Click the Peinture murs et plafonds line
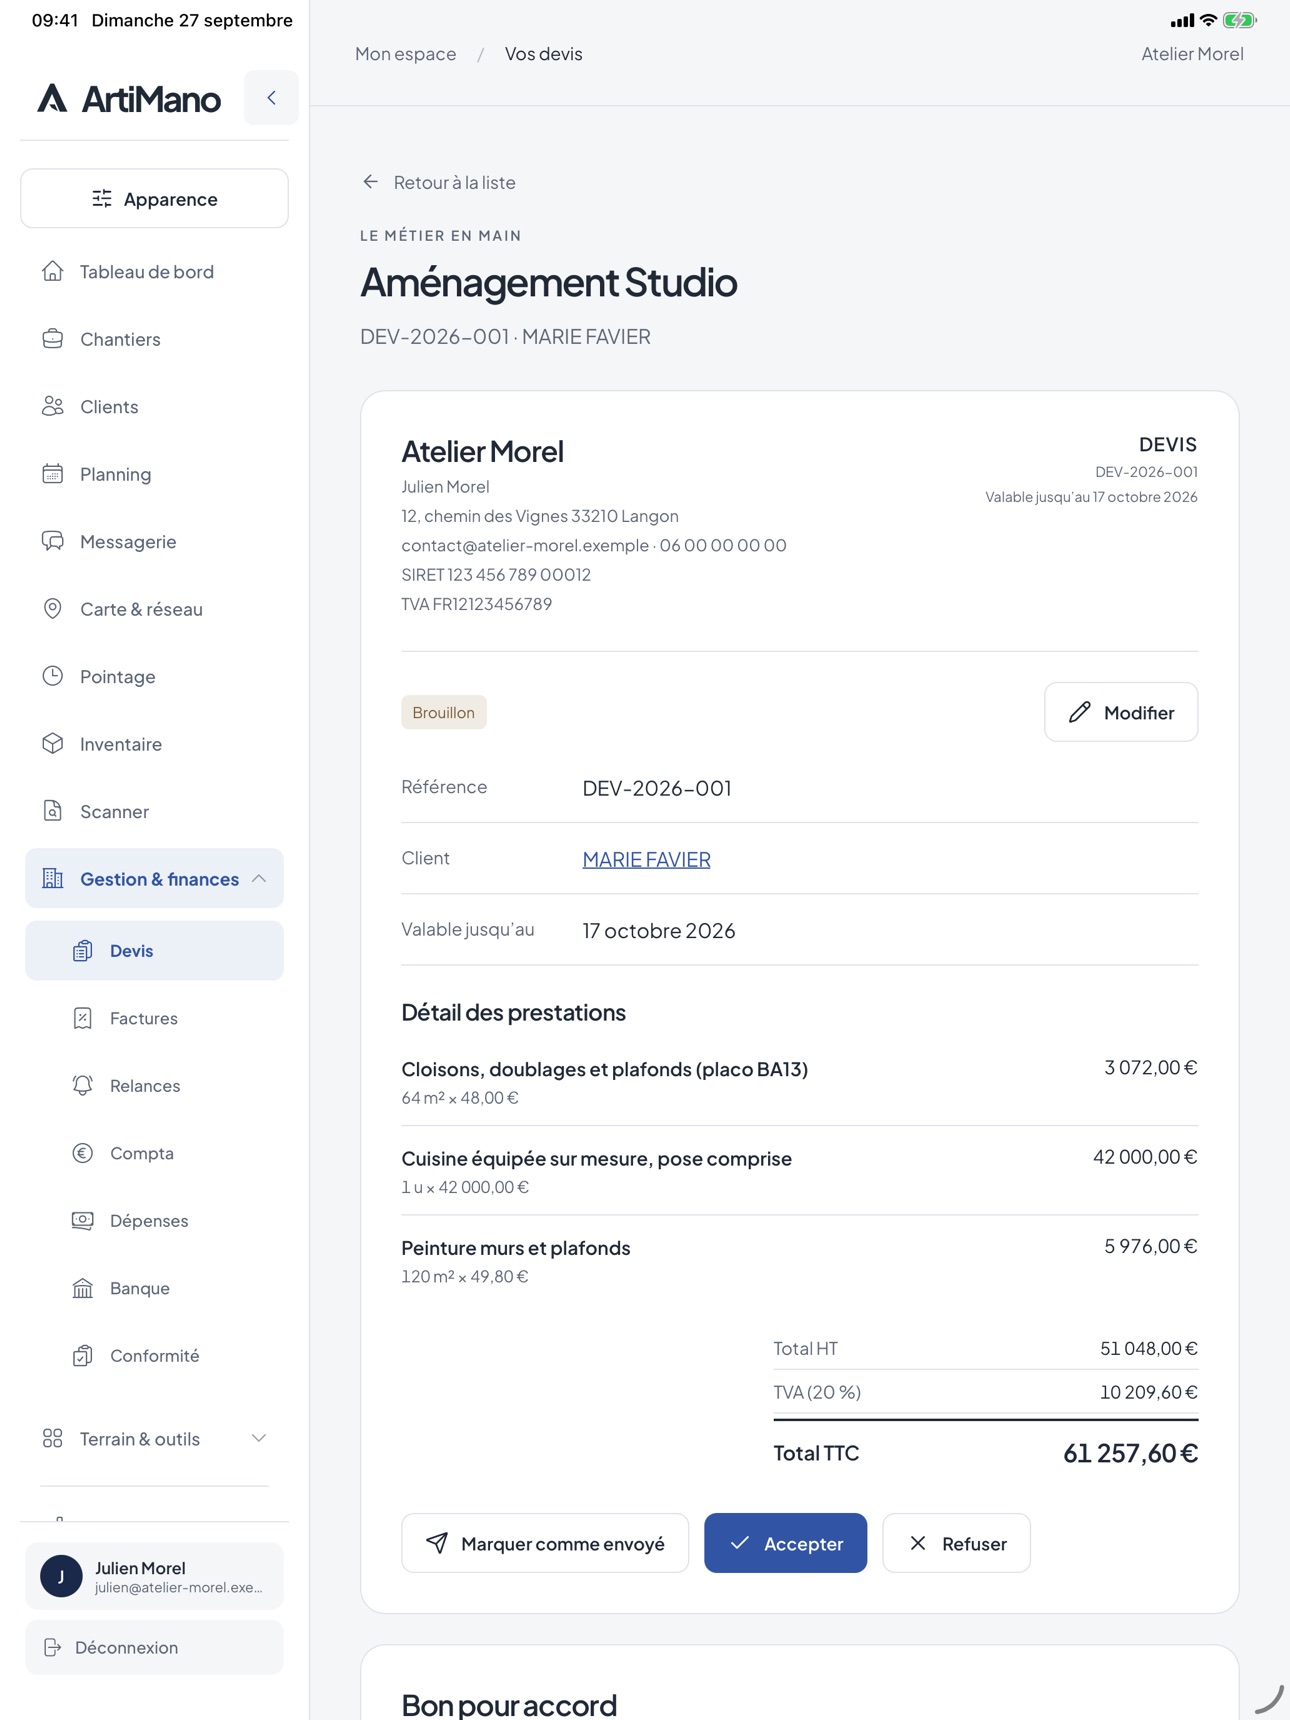Viewport: 1290px width, 1720px height. 799,1261
